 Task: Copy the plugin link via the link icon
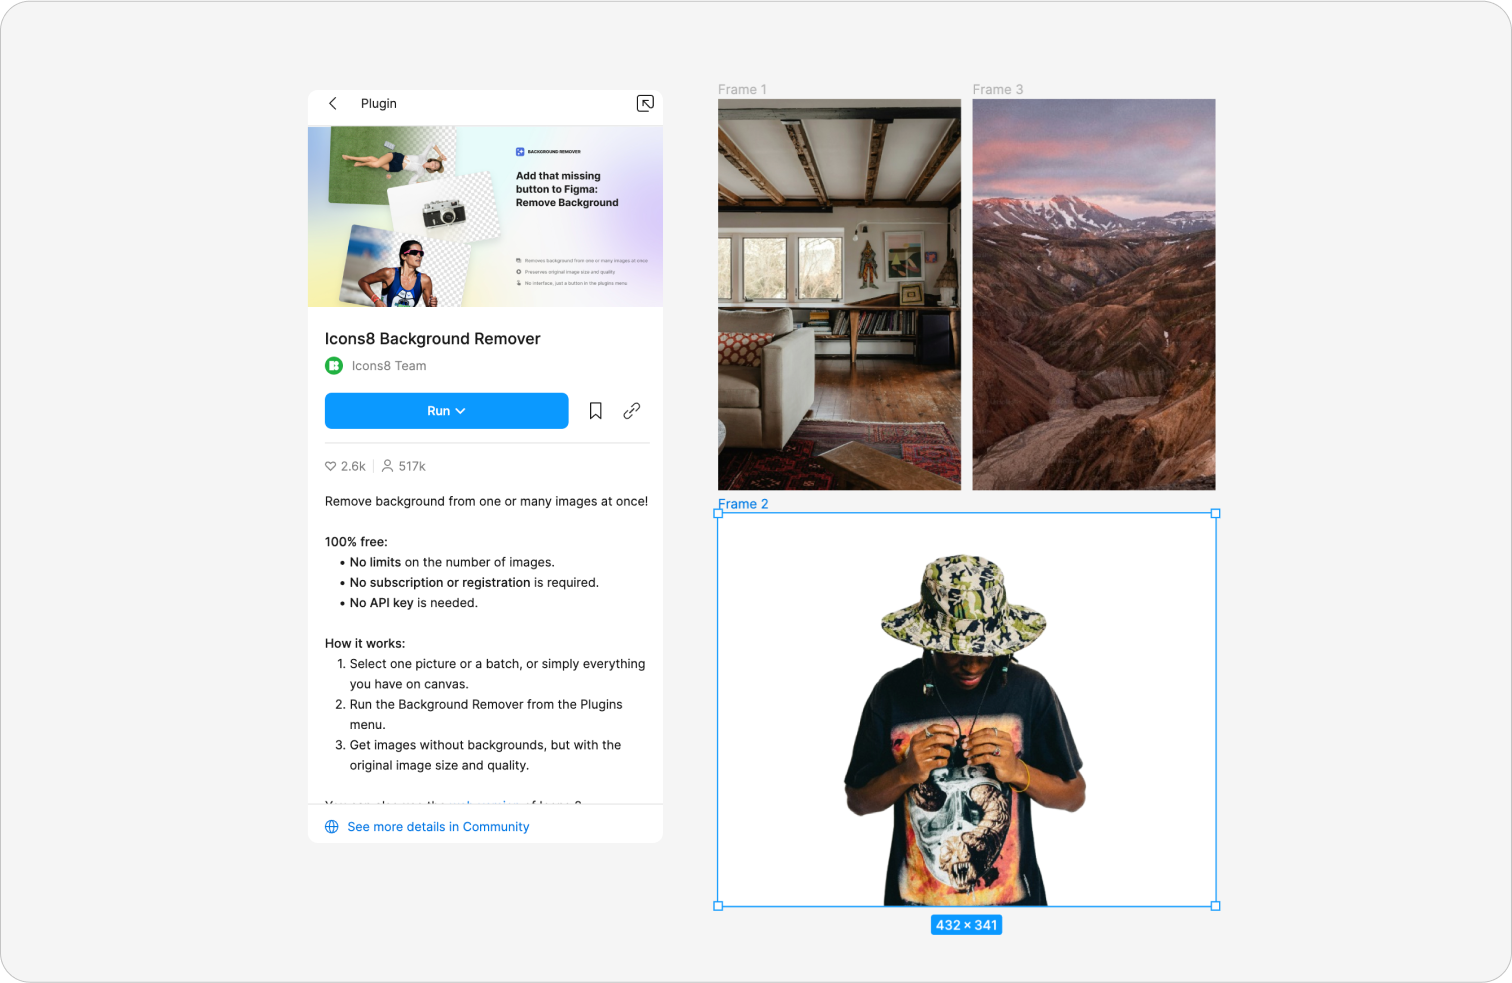631,410
